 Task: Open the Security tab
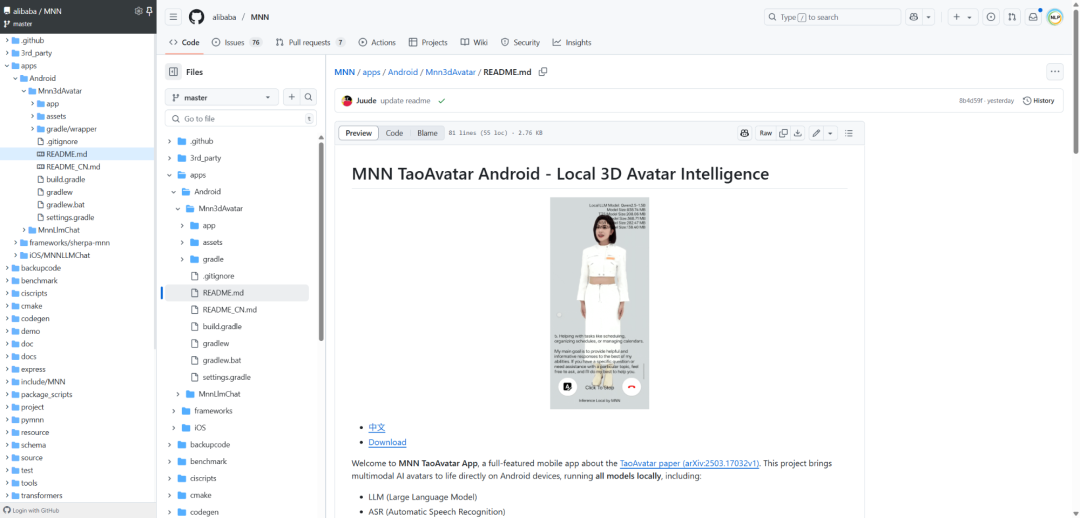[520, 42]
